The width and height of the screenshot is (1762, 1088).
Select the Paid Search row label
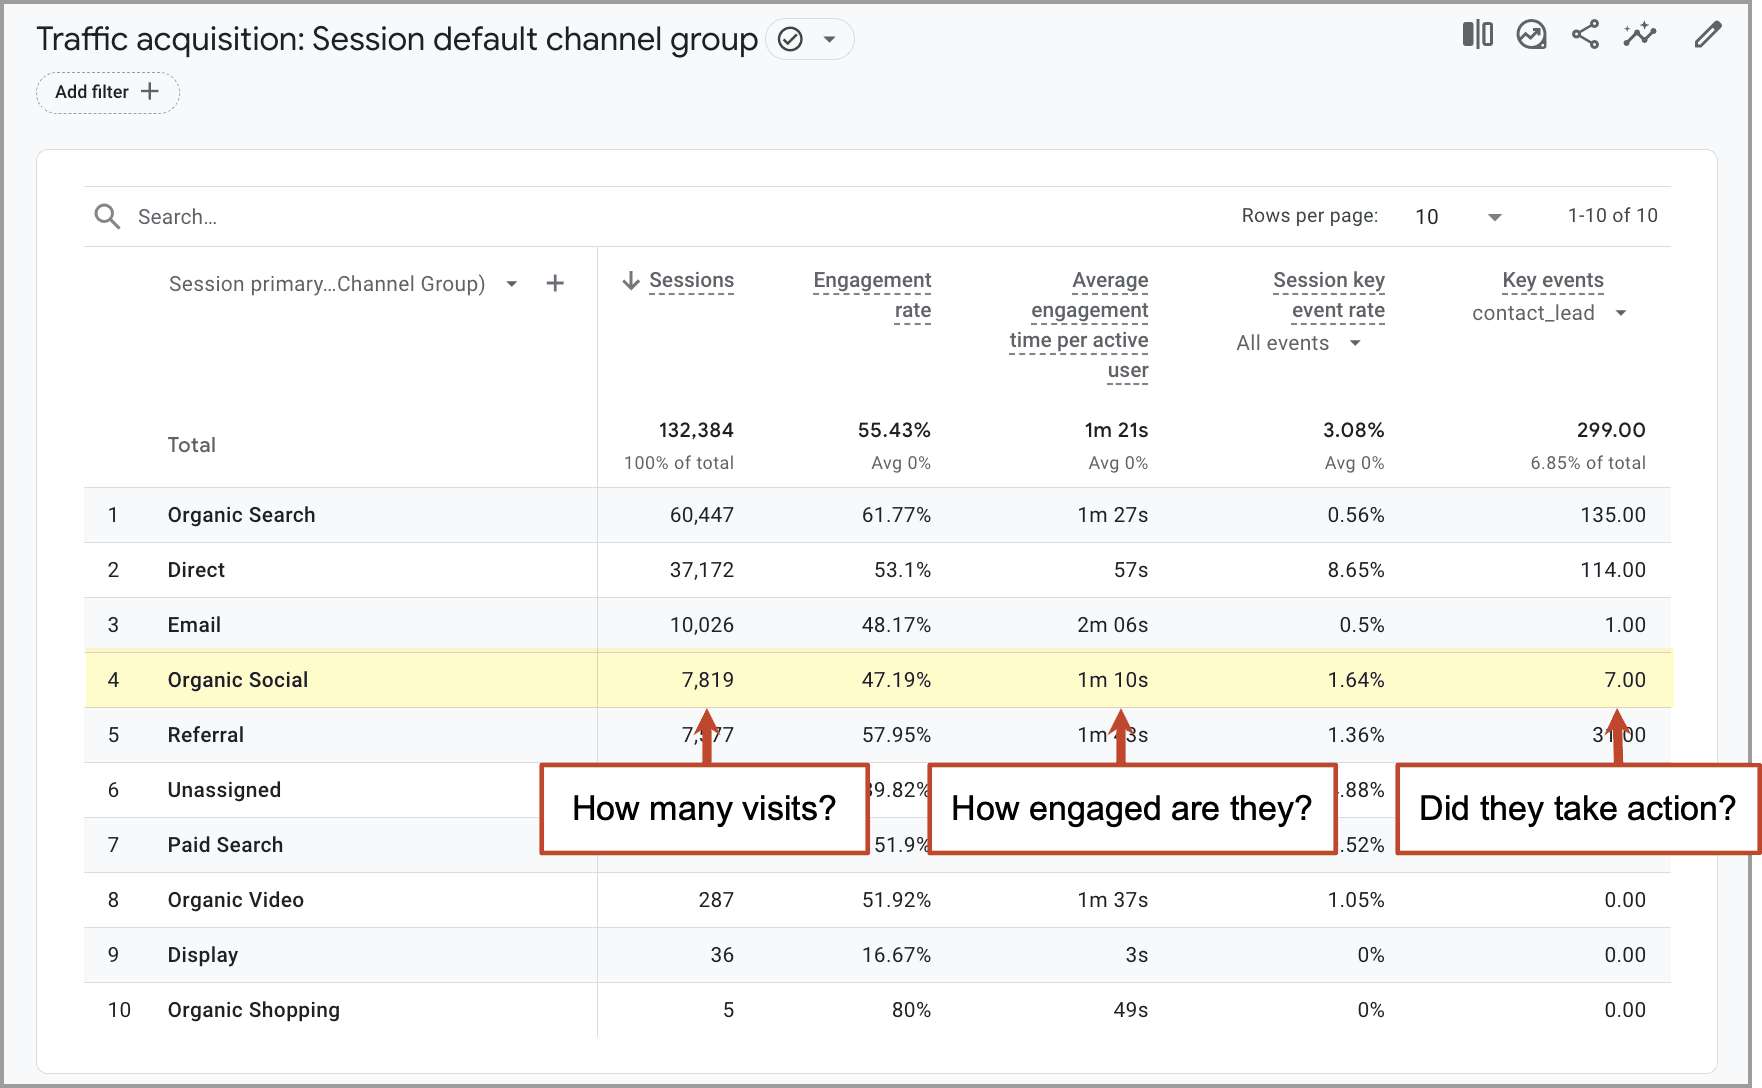225,845
